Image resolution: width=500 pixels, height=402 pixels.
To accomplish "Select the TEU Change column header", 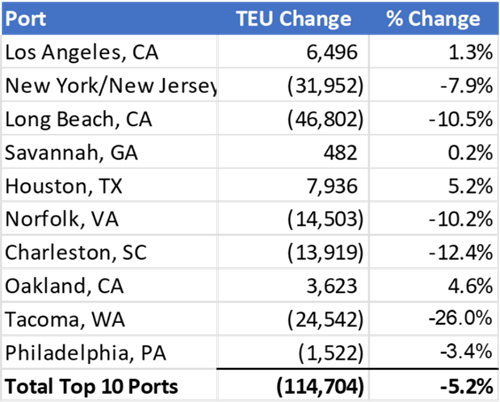I will 294,19.
